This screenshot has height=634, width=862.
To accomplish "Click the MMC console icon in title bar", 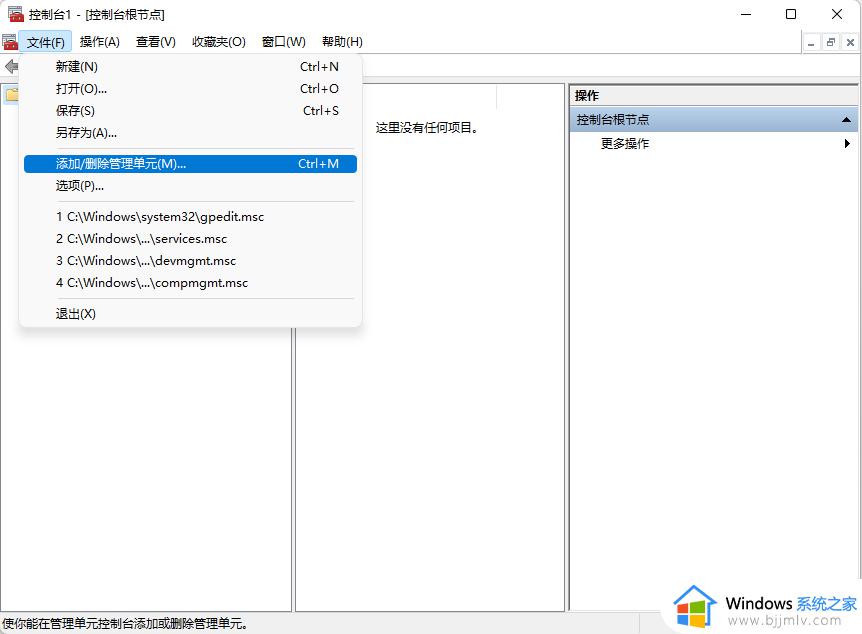I will point(15,14).
